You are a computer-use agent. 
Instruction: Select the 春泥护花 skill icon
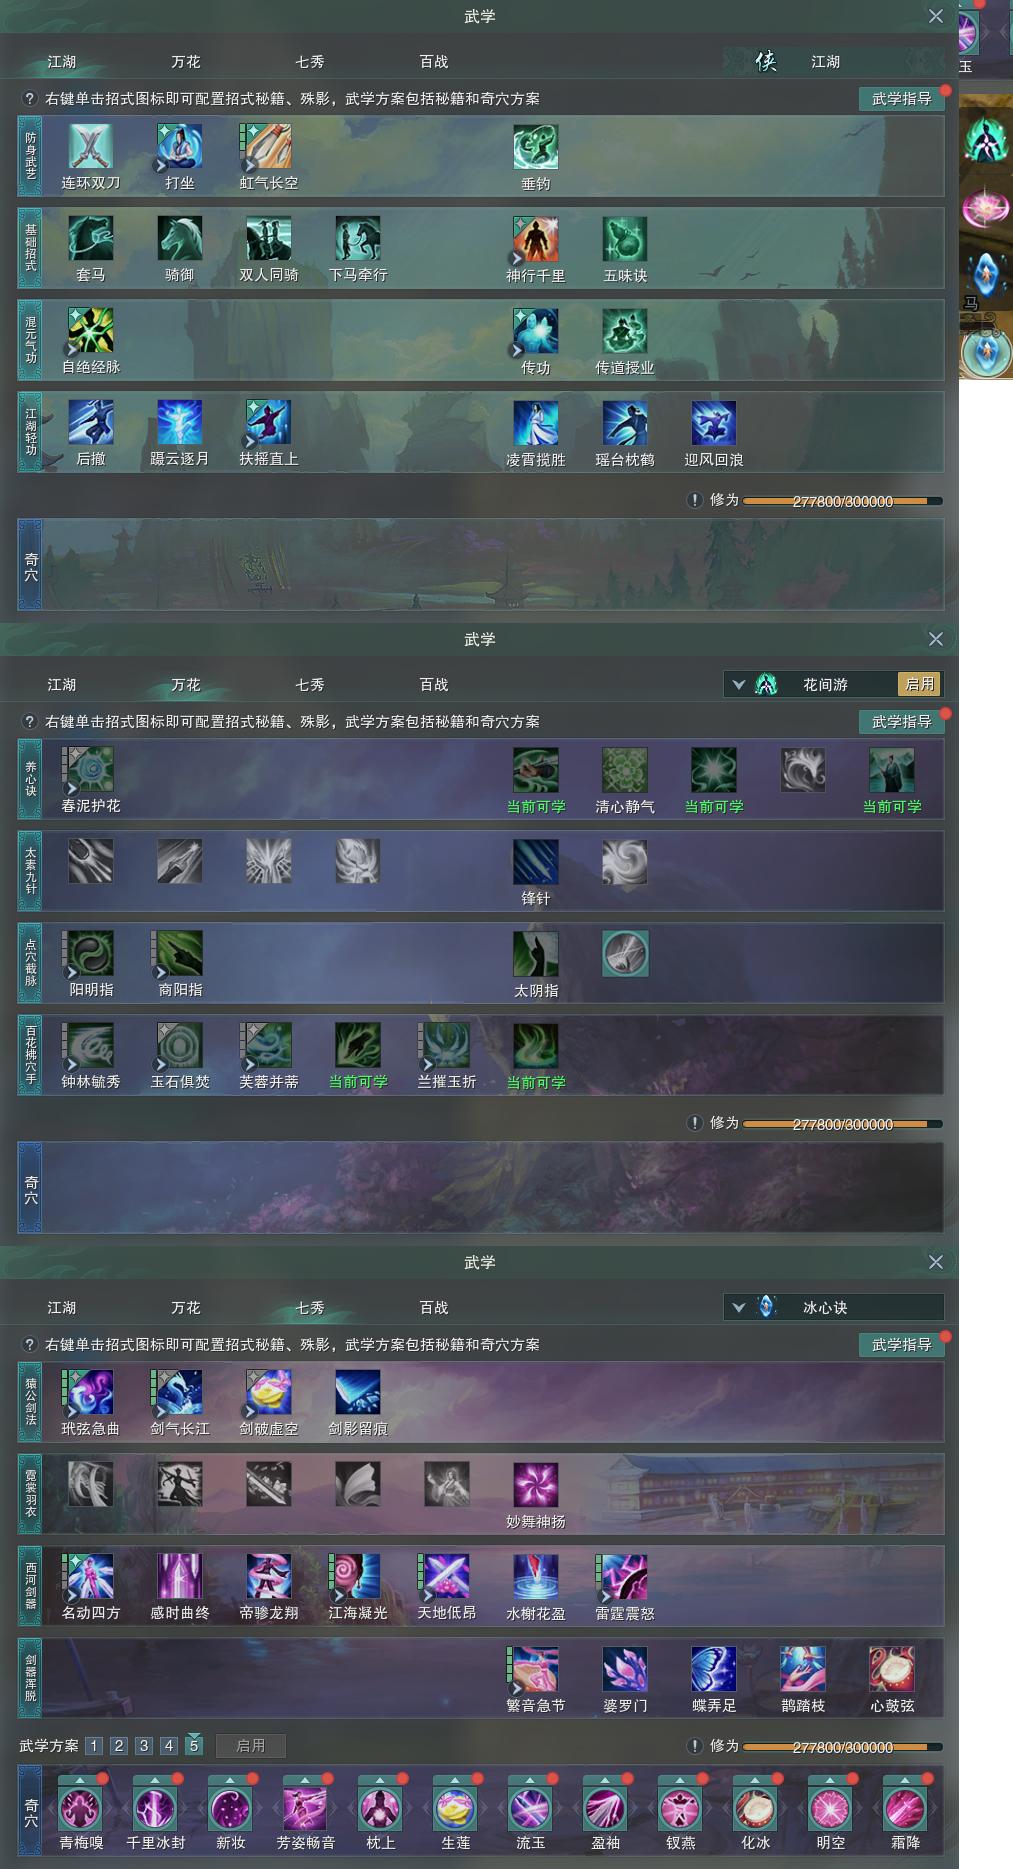pos(91,770)
